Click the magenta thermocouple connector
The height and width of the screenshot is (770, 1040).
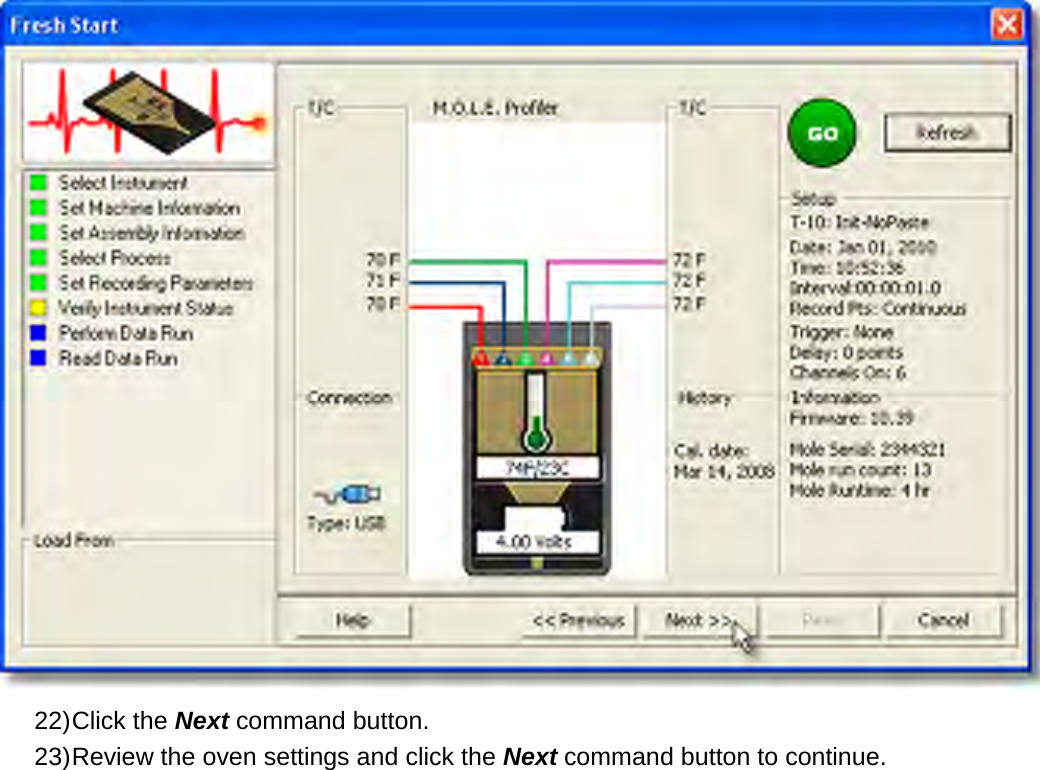(x=547, y=359)
